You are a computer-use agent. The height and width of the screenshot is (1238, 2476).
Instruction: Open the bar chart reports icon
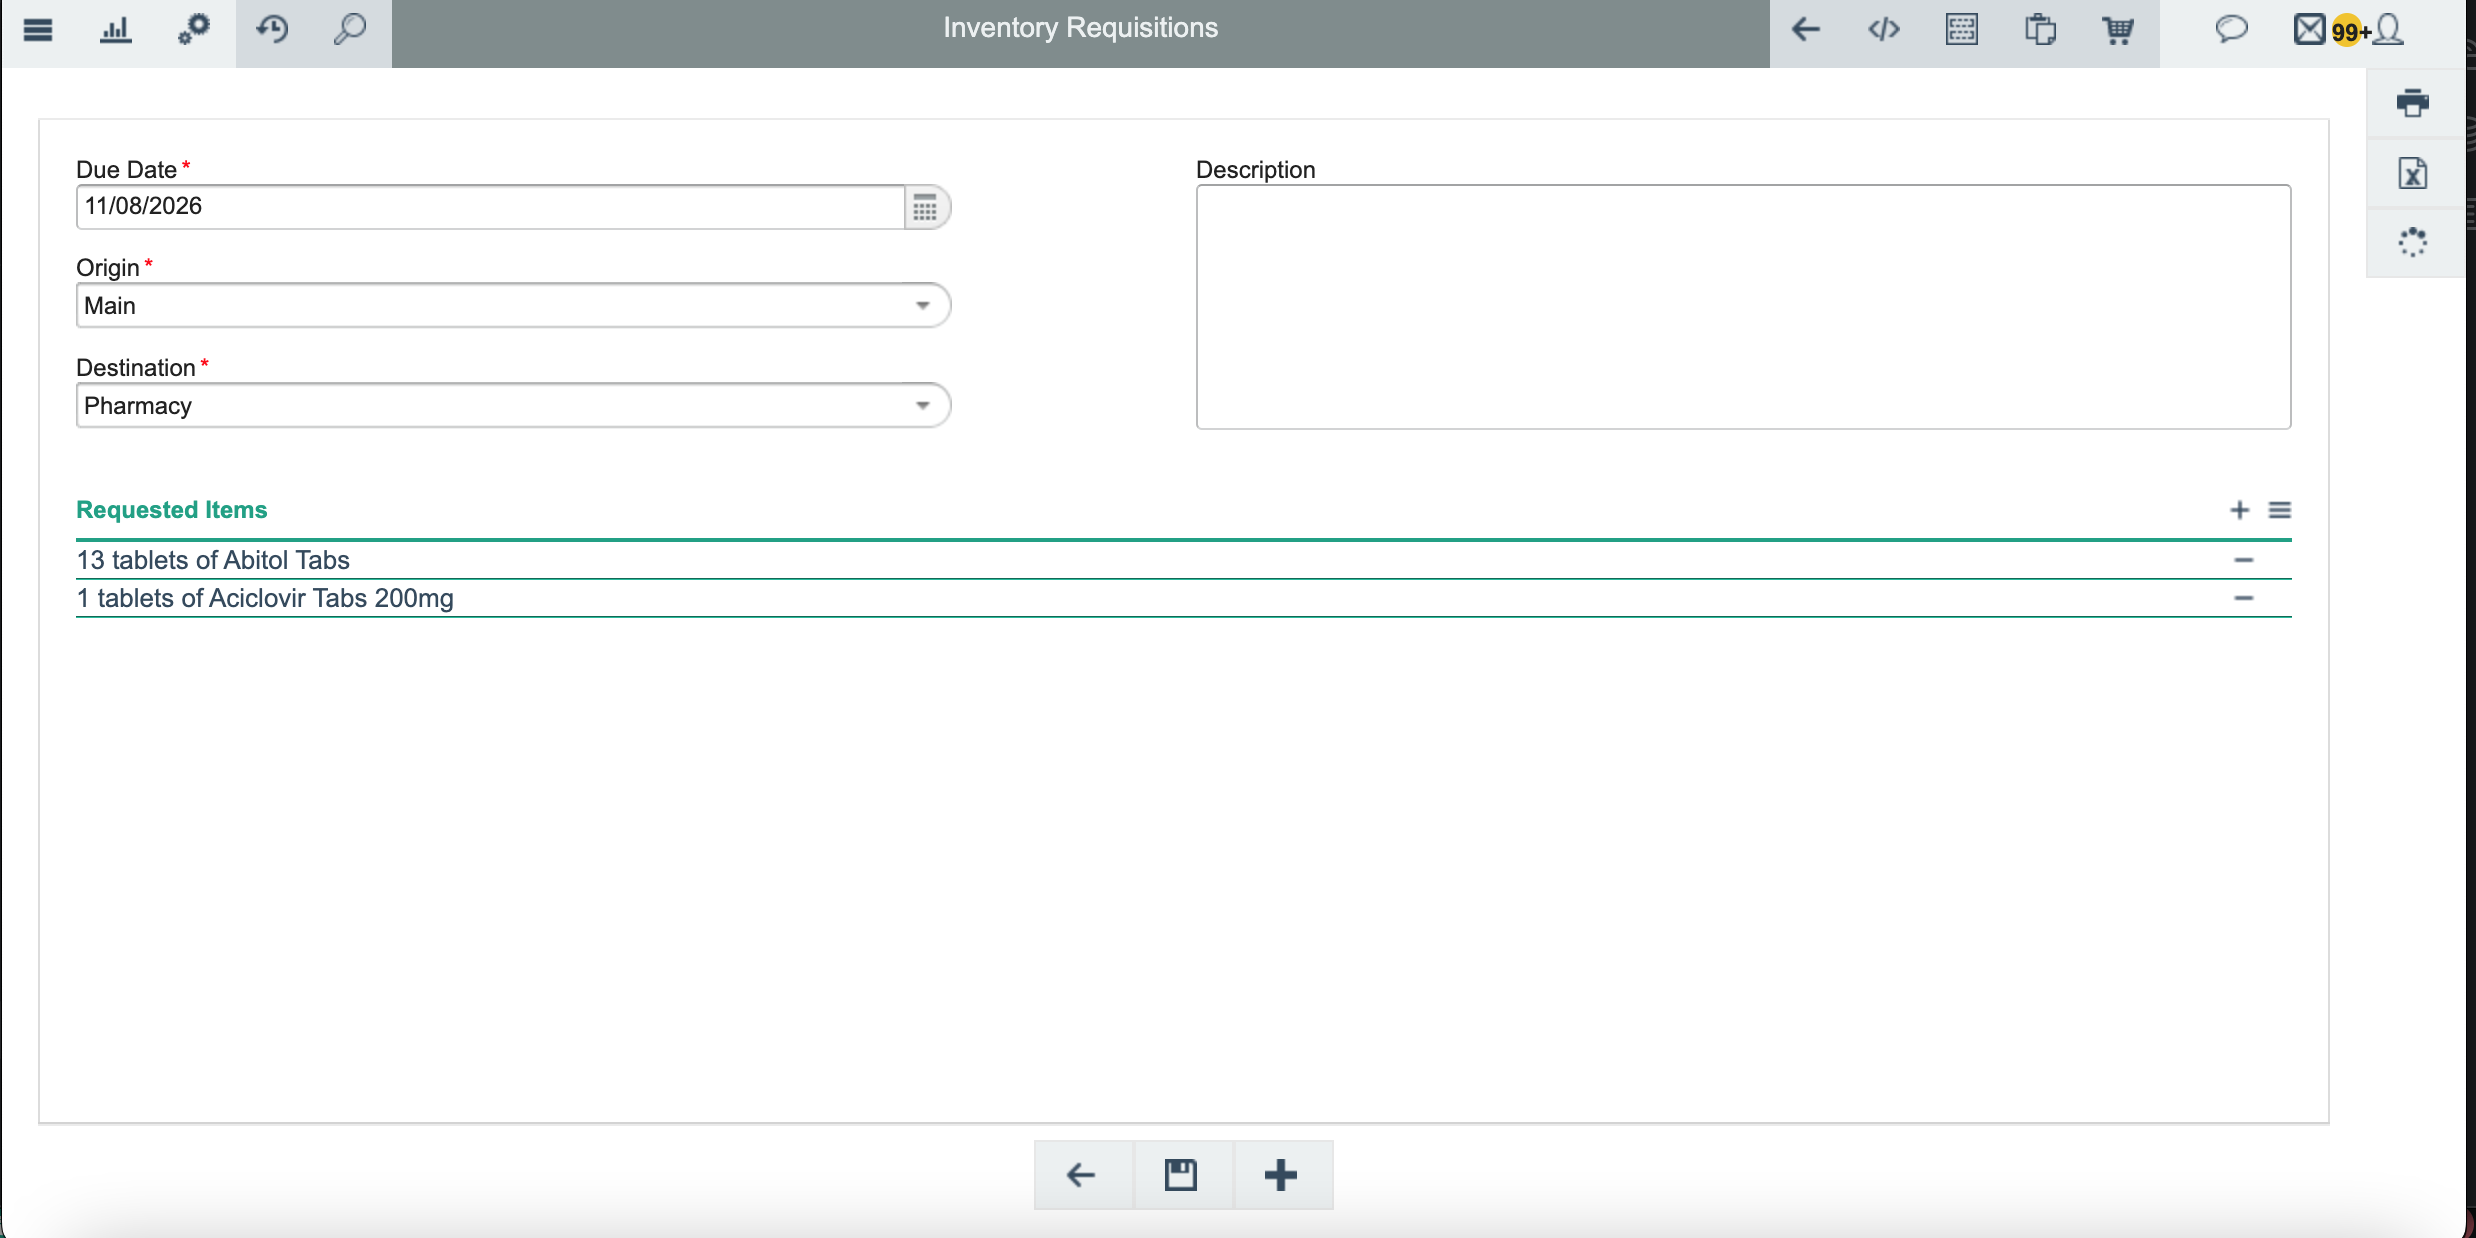116,30
